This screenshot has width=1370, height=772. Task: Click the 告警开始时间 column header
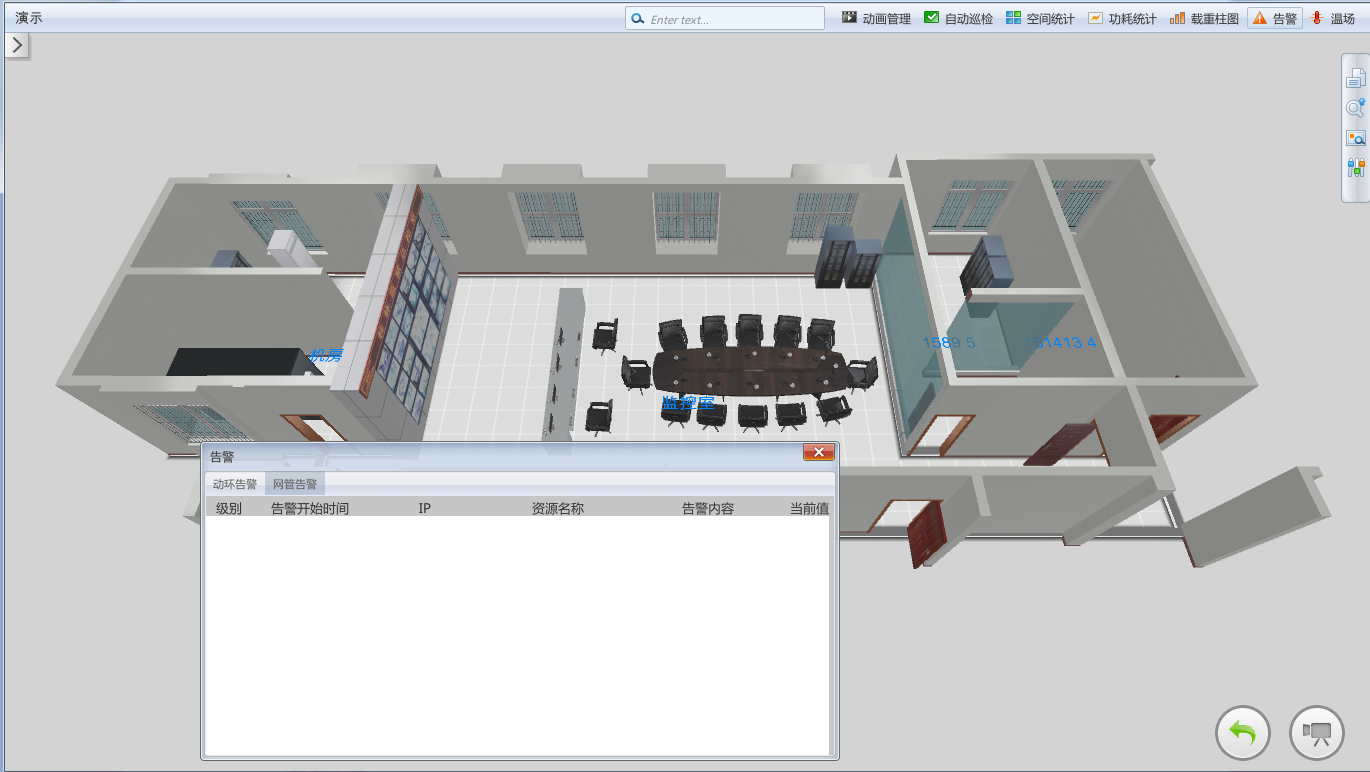pos(310,508)
